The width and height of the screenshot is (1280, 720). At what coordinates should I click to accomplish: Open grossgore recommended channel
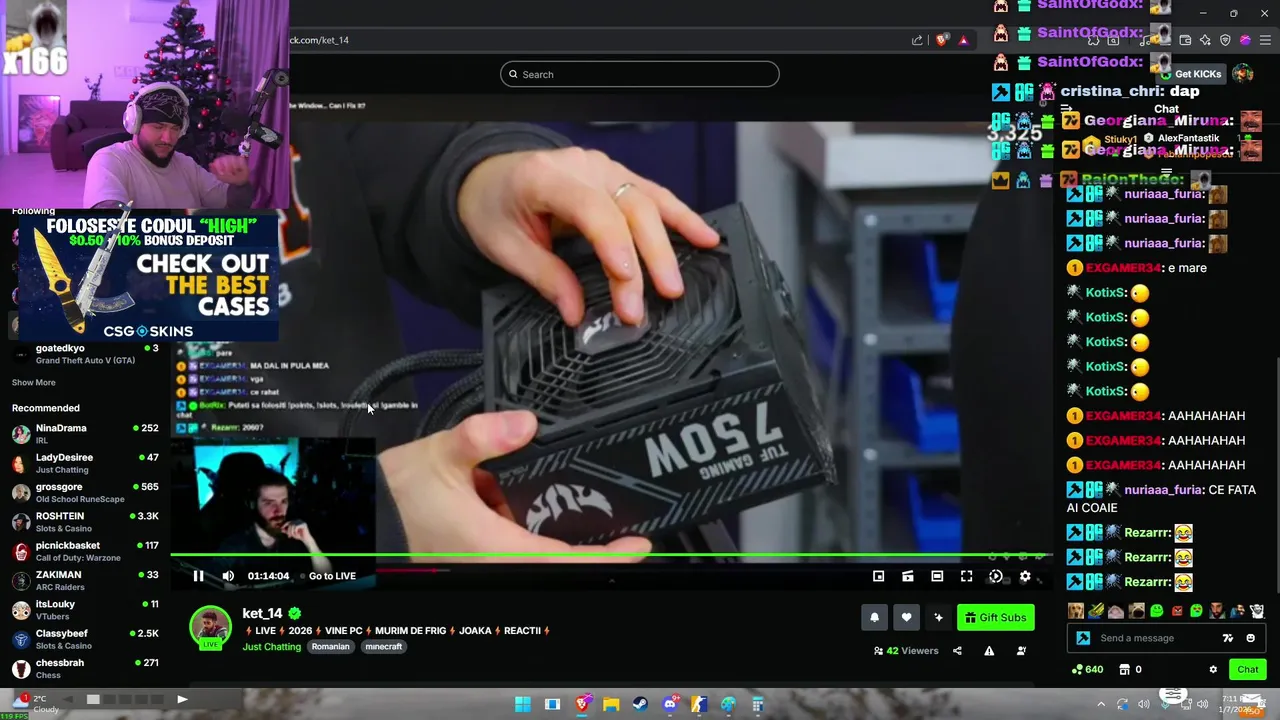(x=85, y=492)
